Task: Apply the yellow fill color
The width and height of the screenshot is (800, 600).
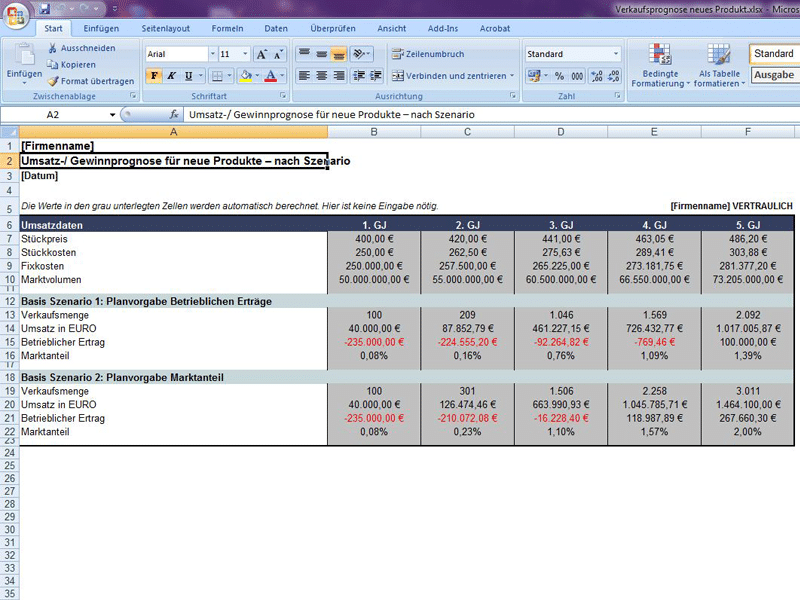Action: (x=246, y=76)
